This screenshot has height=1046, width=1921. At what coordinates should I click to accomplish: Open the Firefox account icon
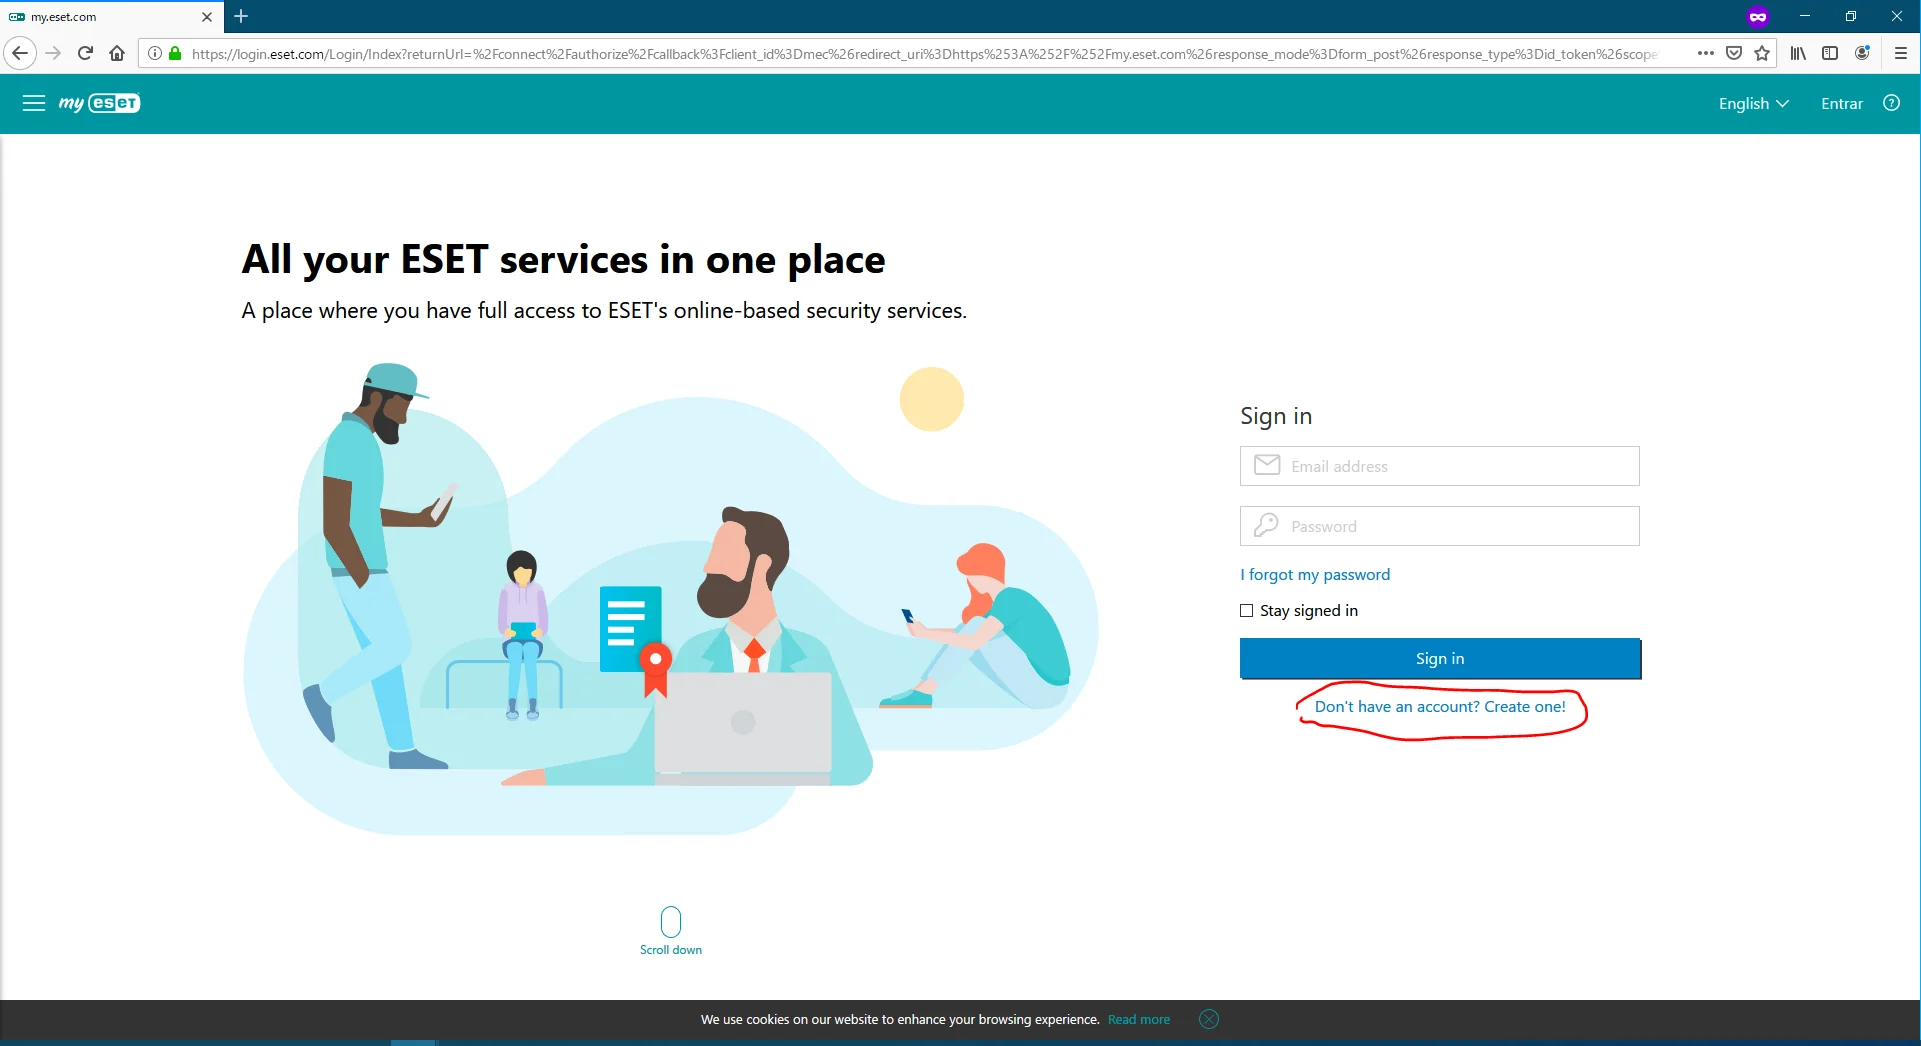click(1862, 53)
